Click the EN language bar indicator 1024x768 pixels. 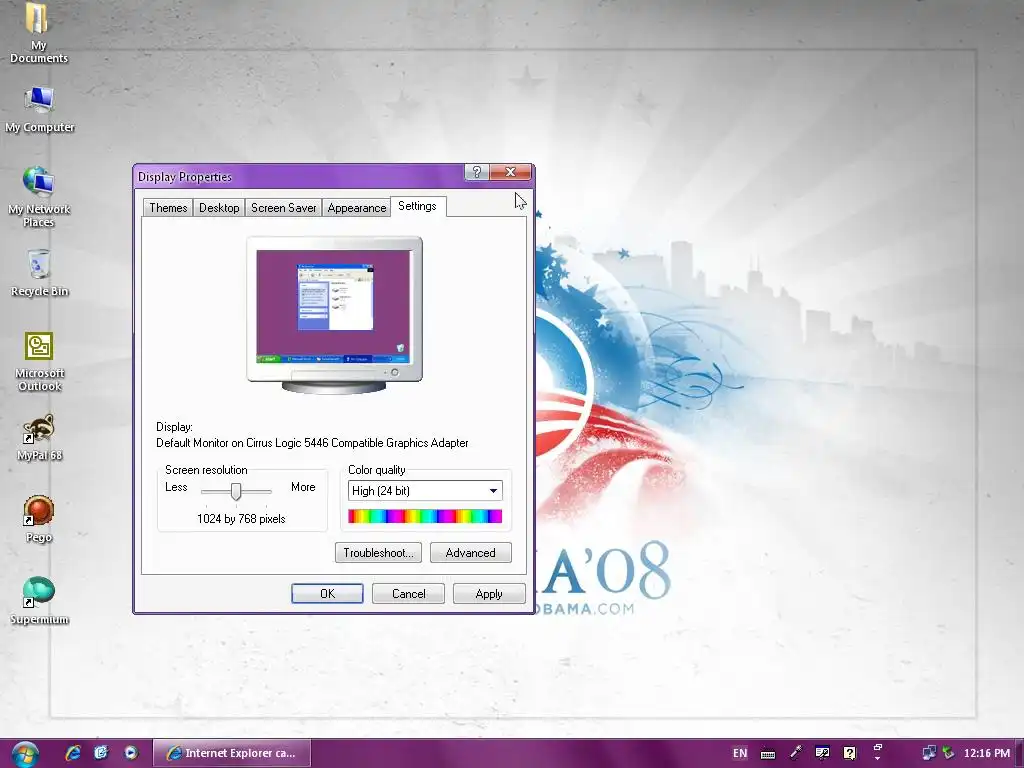[740, 753]
